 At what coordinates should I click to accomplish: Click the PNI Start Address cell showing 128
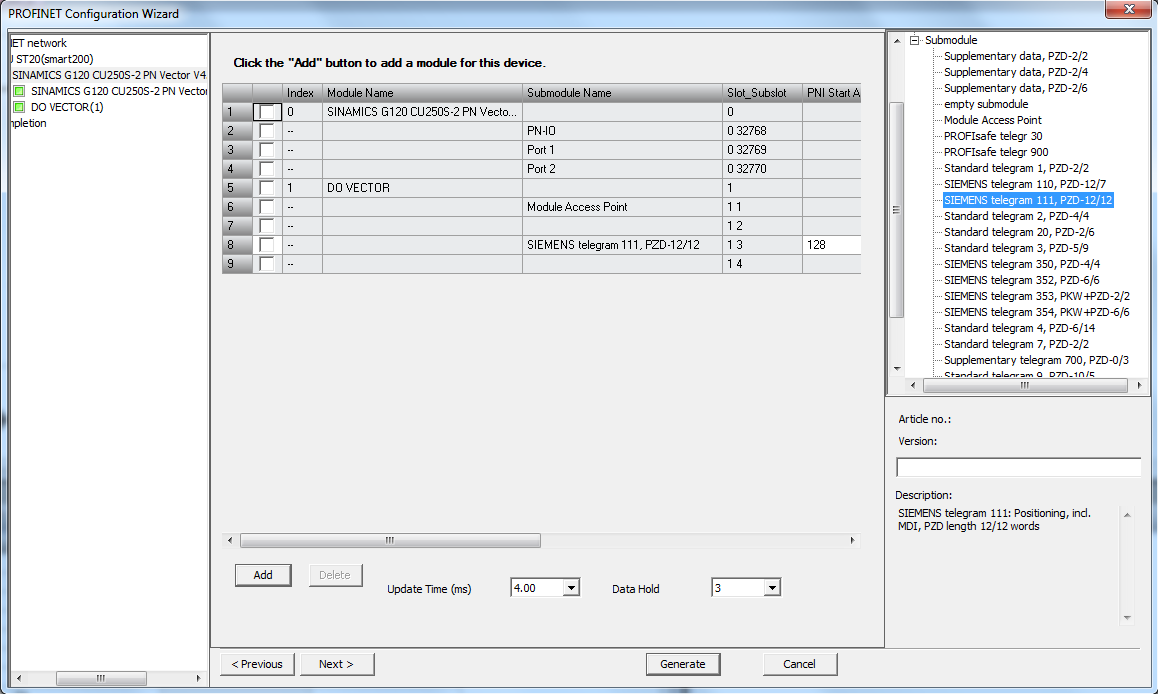(x=832, y=244)
